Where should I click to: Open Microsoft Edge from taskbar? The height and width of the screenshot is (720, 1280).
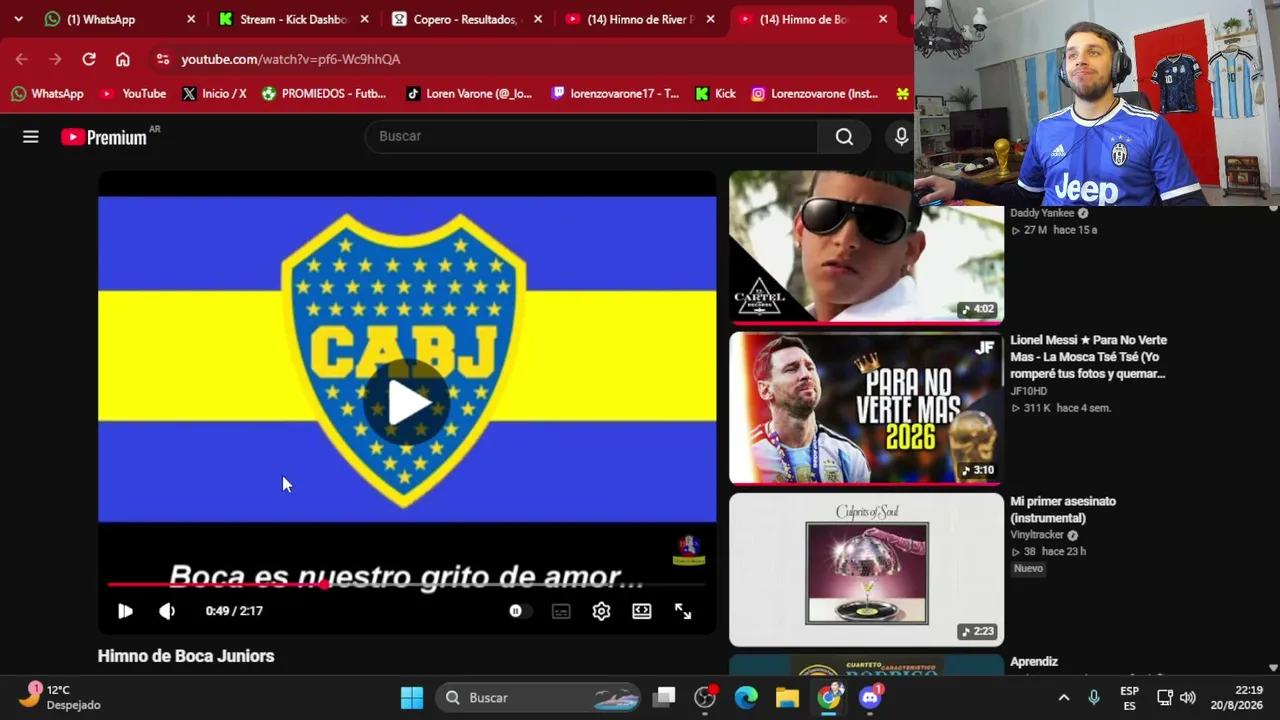pos(746,698)
